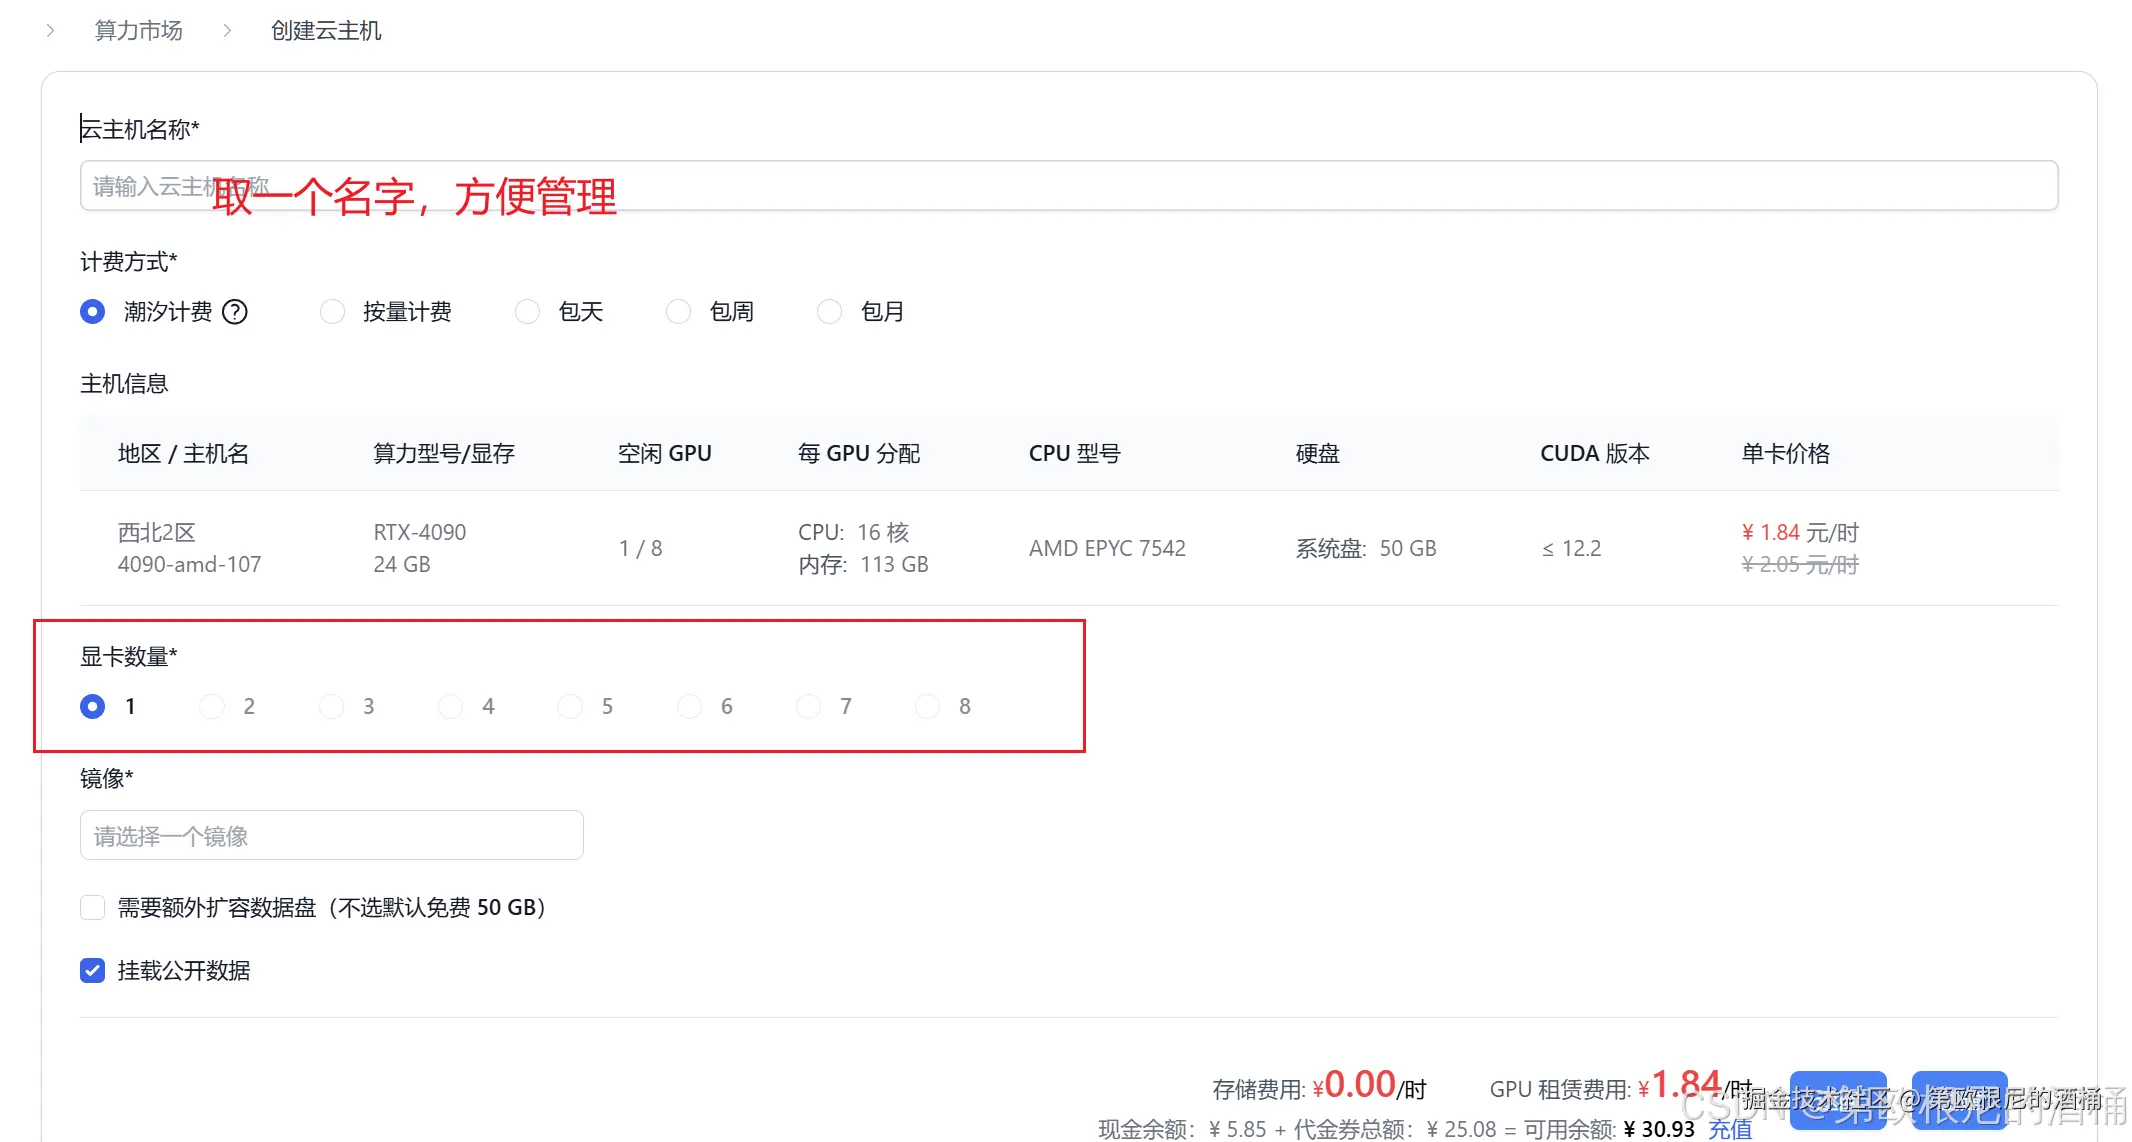Image resolution: width=2132 pixels, height=1142 pixels.
Task: Choose 包周 weekly billing option
Action: point(678,312)
